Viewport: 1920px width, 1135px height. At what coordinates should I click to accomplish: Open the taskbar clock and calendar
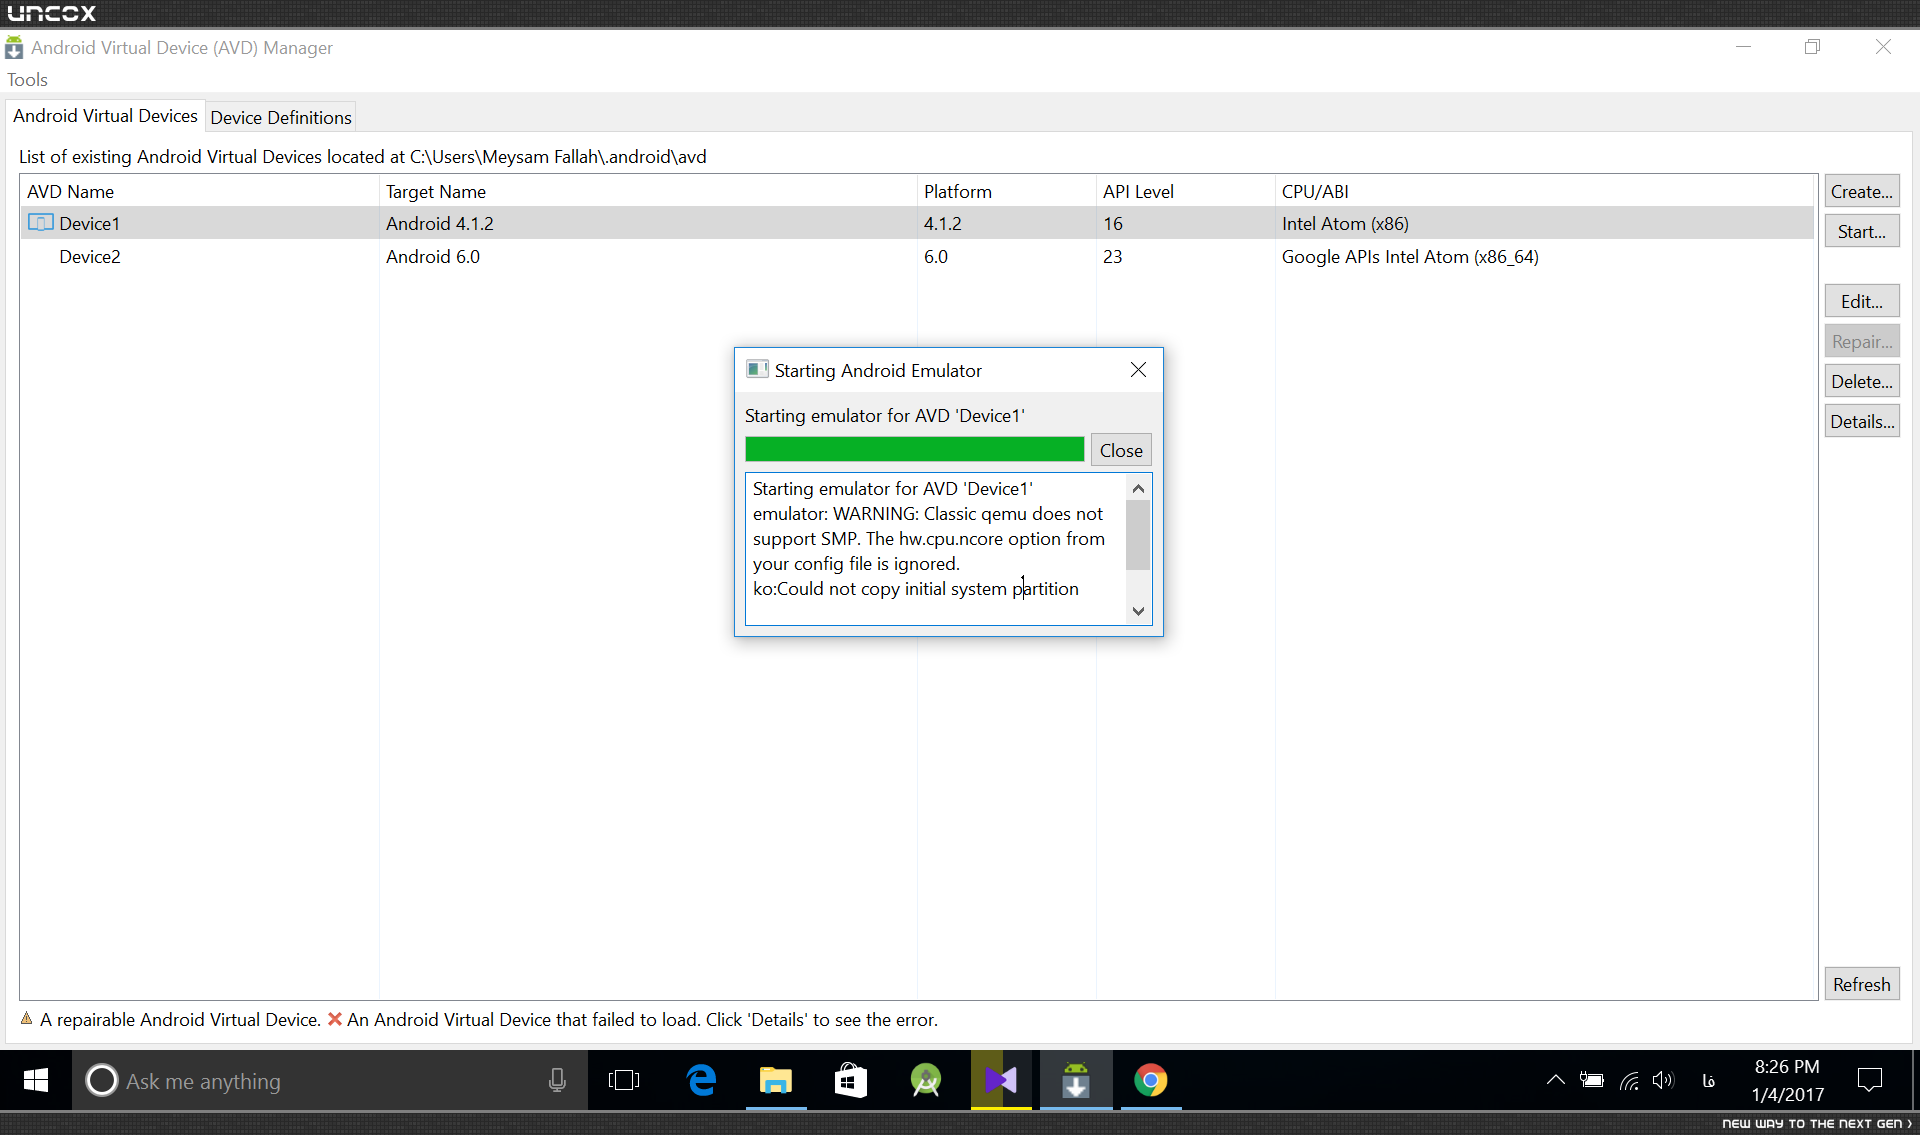click(x=1787, y=1080)
